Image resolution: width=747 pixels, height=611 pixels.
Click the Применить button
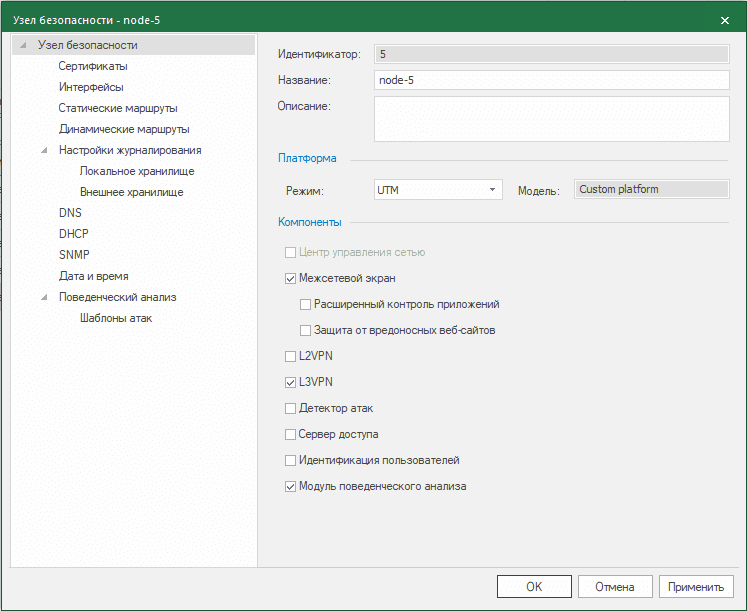696,587
